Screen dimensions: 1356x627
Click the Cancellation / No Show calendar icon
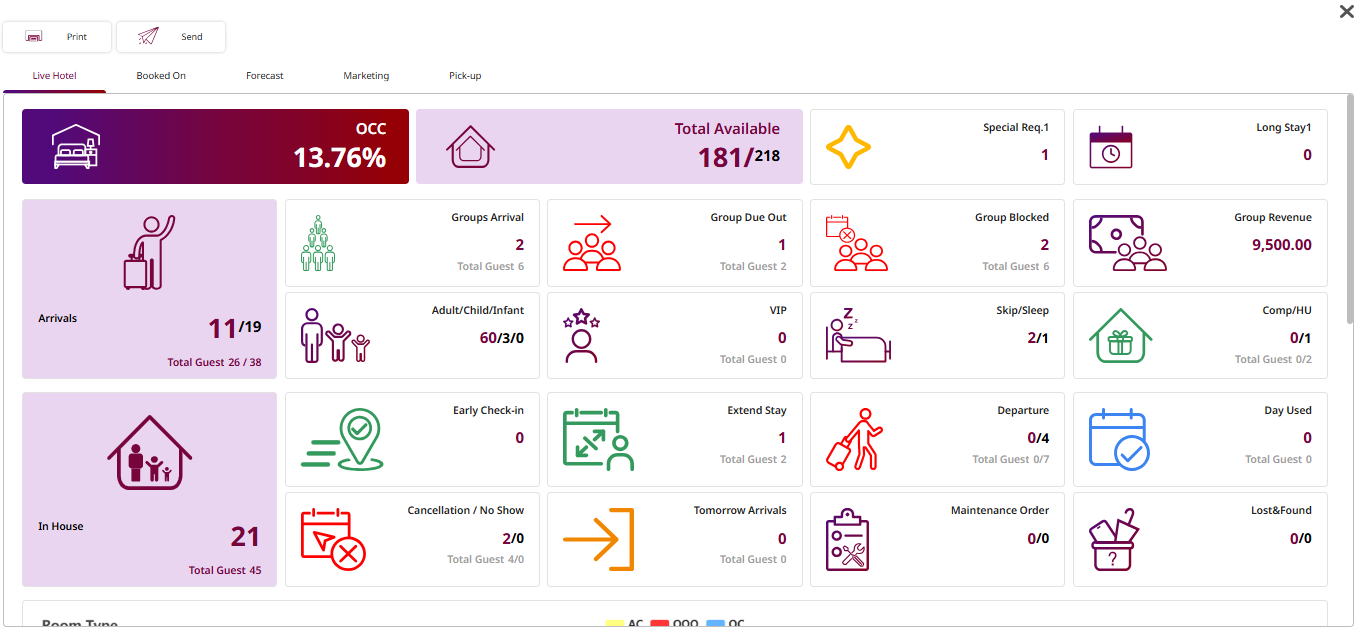coord(333,539)
